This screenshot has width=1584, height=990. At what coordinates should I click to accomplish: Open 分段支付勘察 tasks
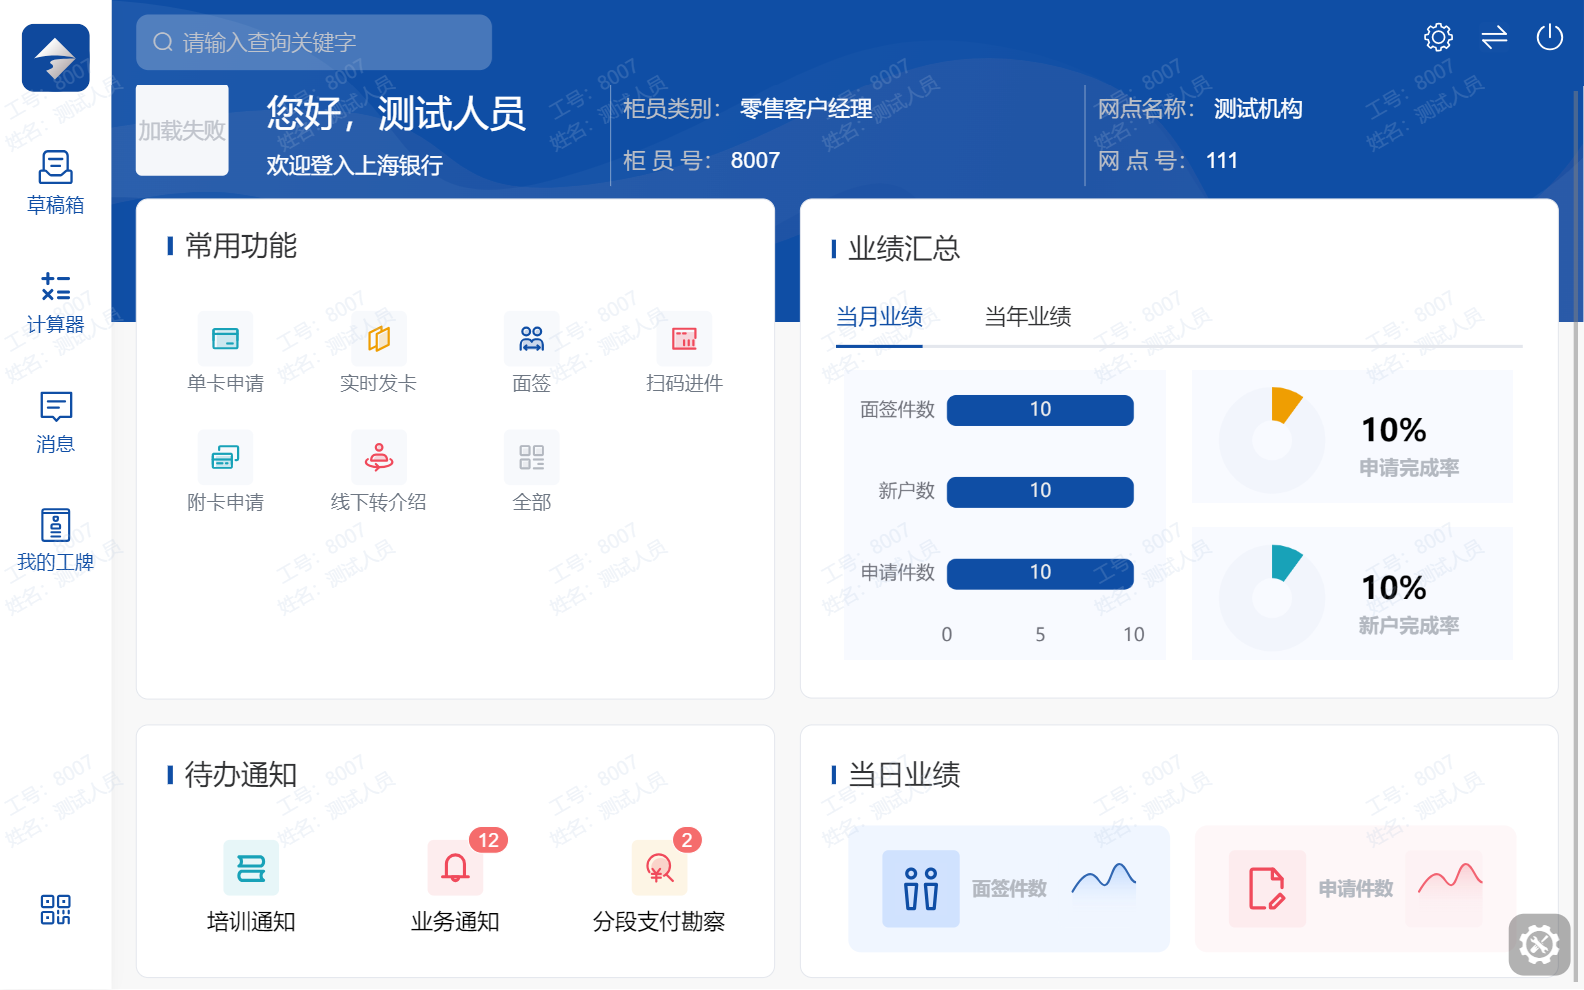(x=658, y=887)
